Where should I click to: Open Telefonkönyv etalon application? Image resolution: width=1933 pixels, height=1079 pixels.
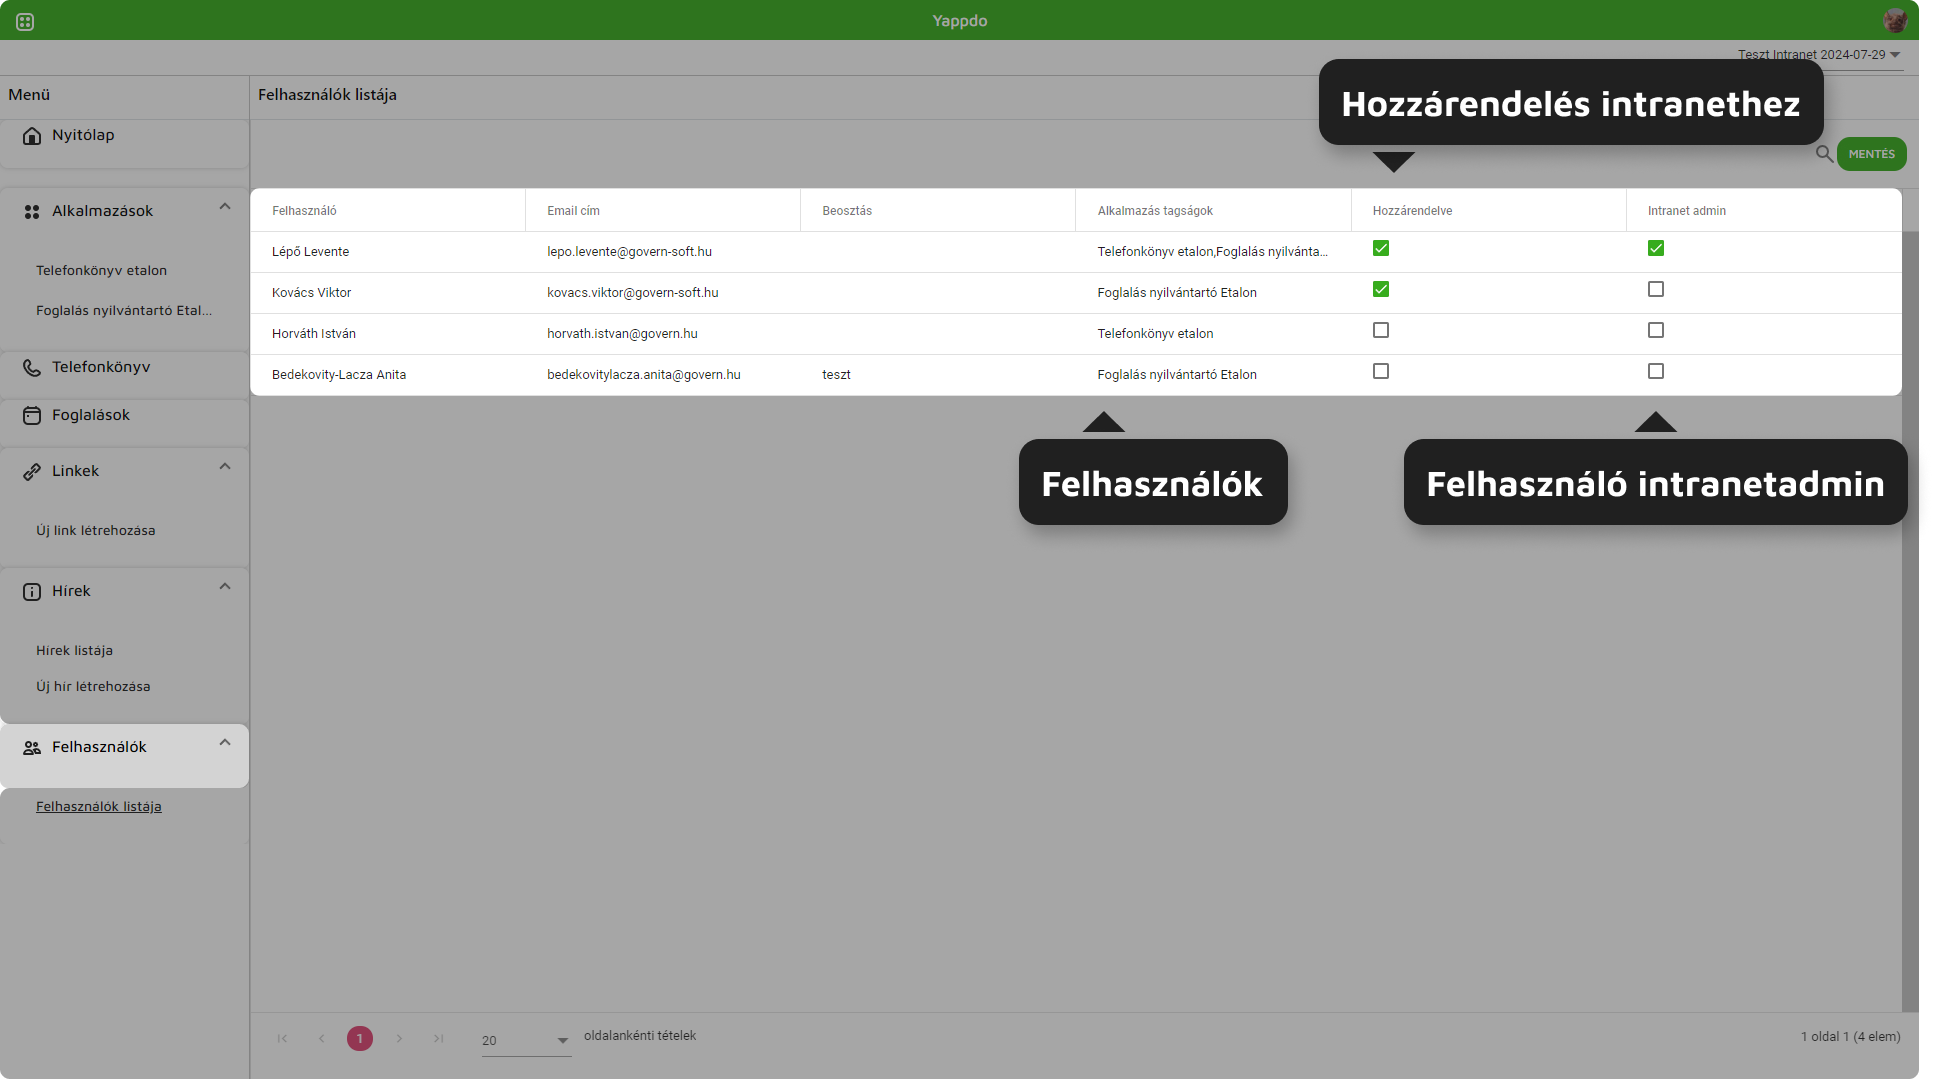click(101, 271)
